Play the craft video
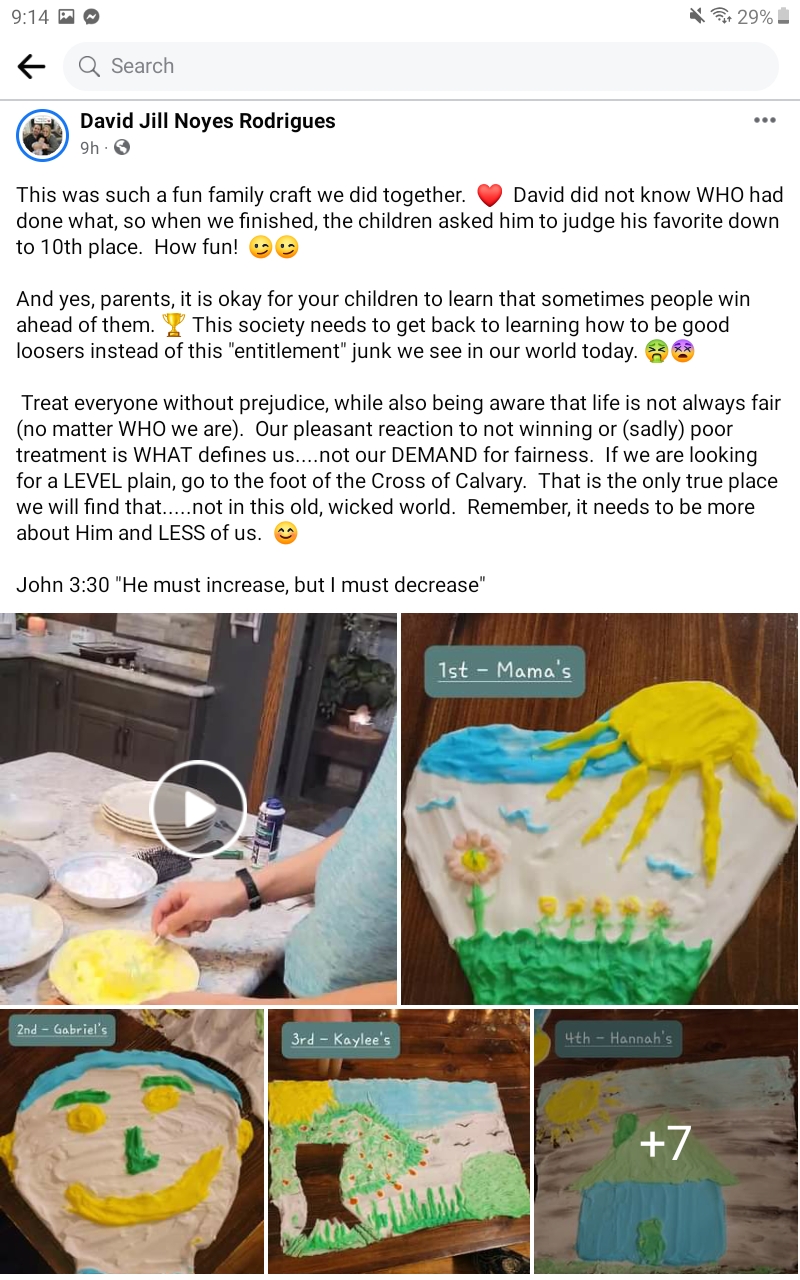The image size is (800, 1280). (198, 808)
